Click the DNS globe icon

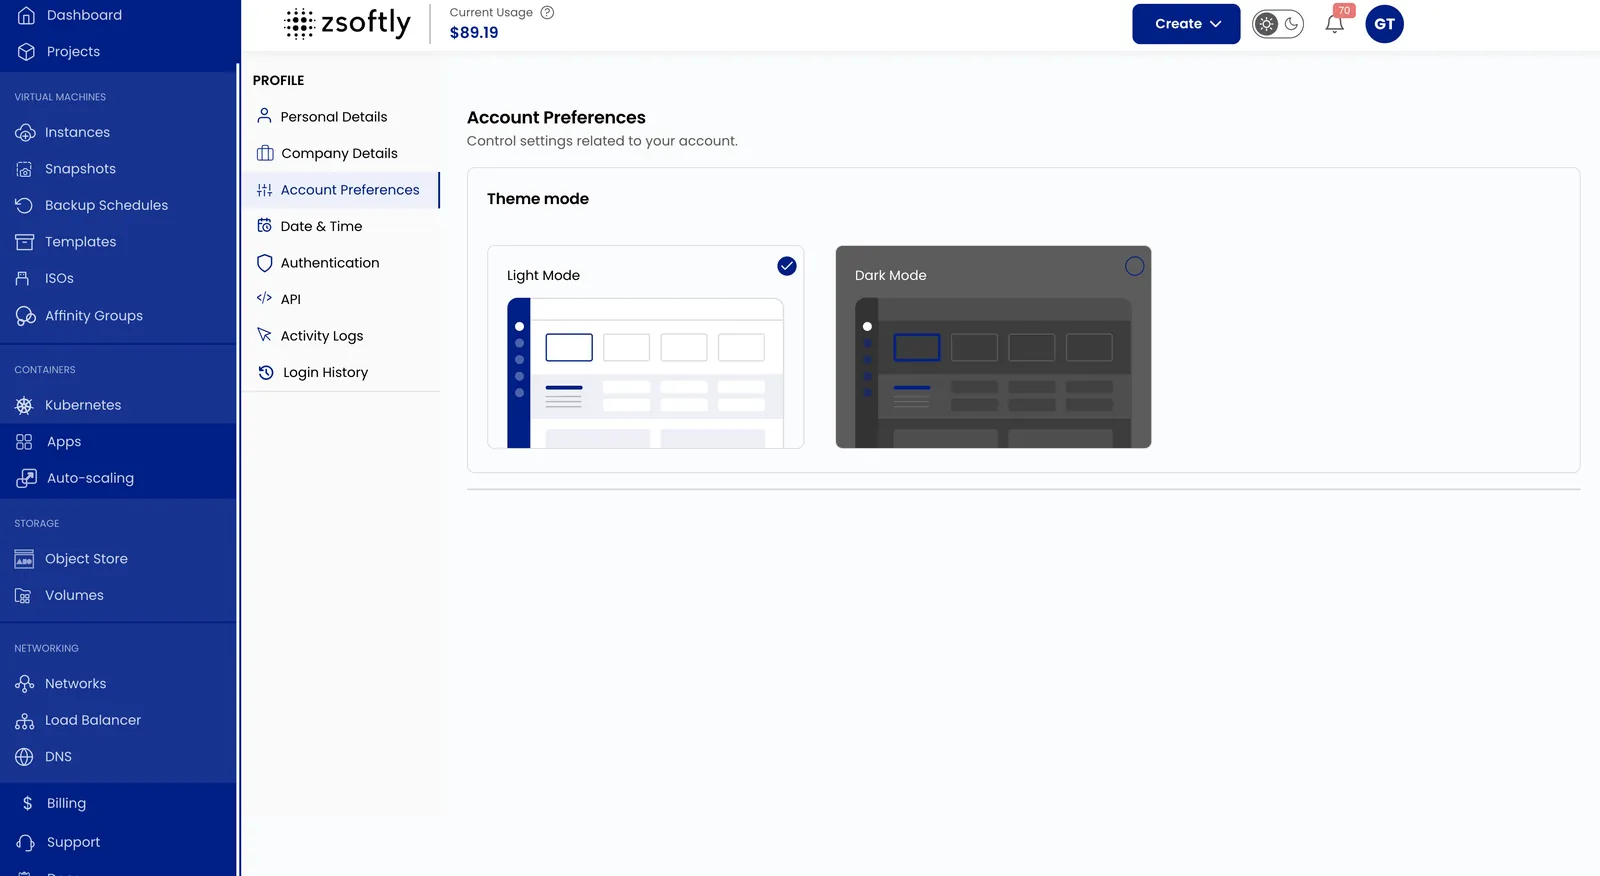click(24, 757)
